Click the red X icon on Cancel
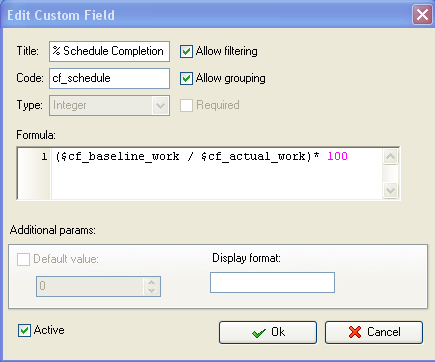 tap(355, 332)
